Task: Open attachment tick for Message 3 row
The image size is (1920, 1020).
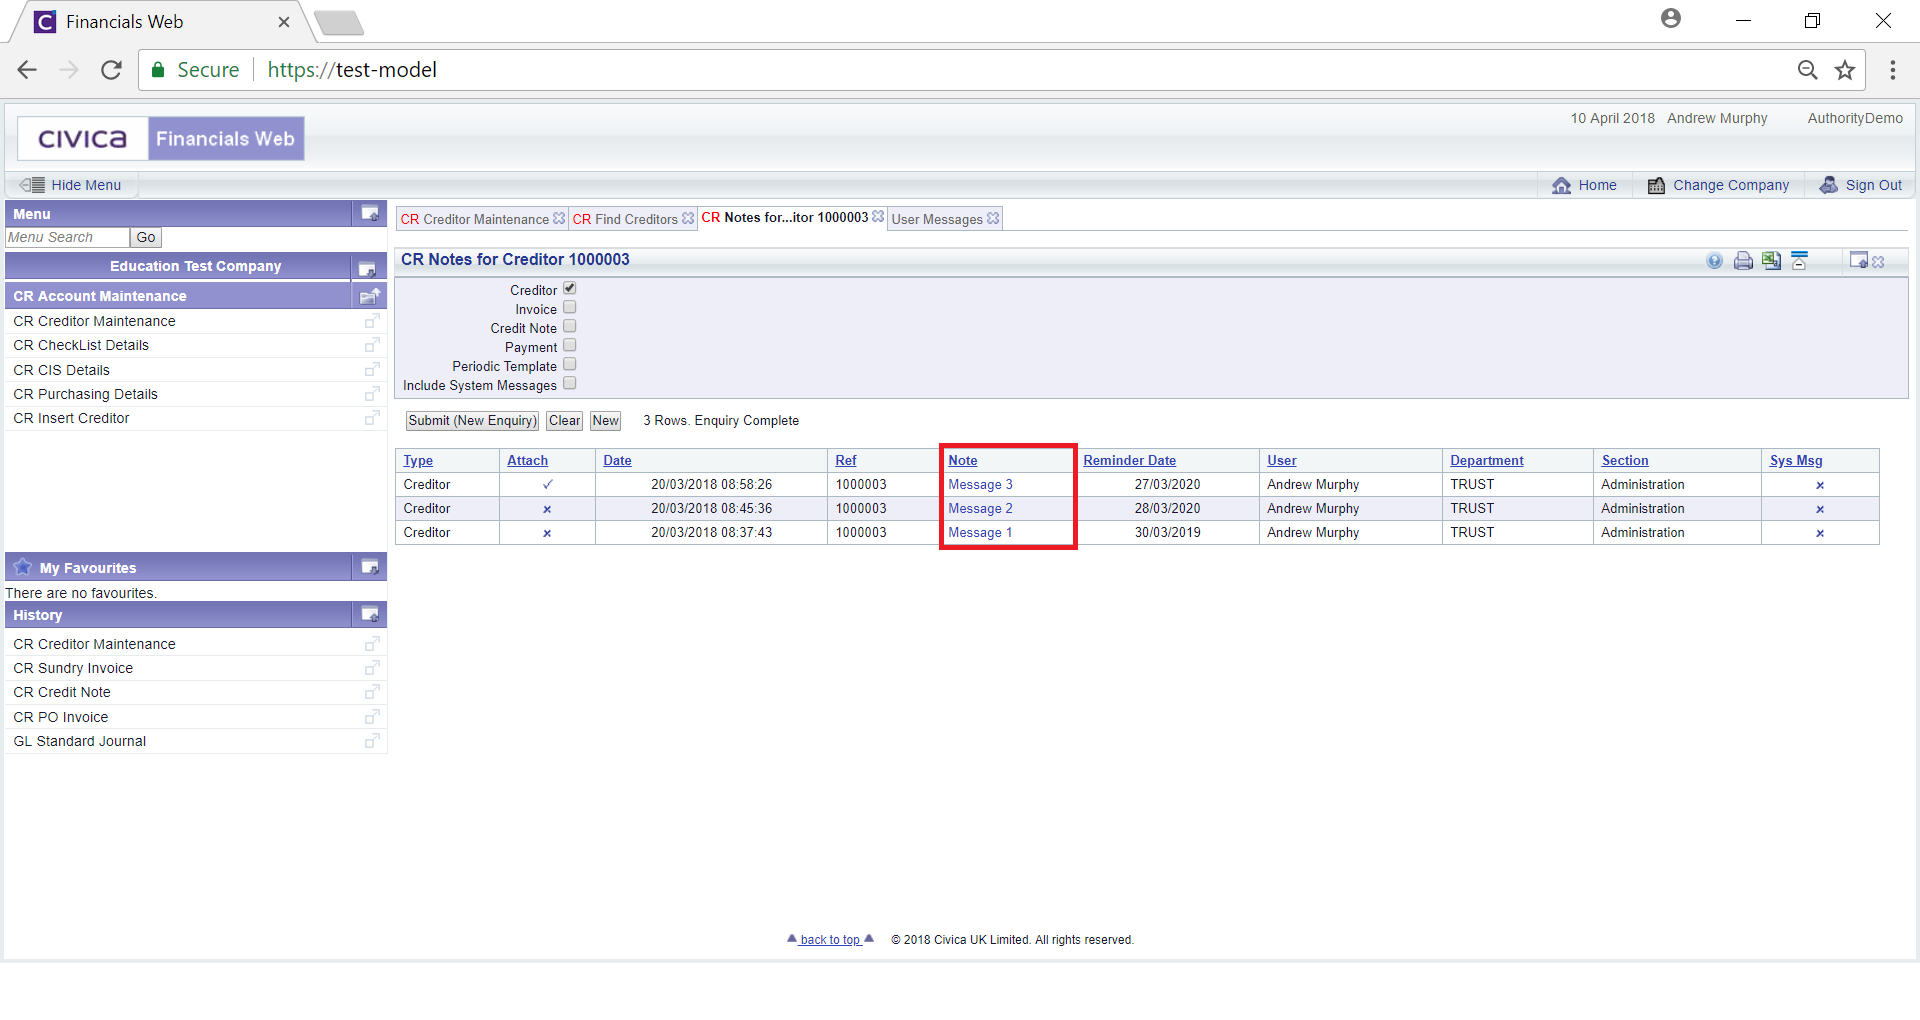Action: pyautogui.click(x=547, y=484)
